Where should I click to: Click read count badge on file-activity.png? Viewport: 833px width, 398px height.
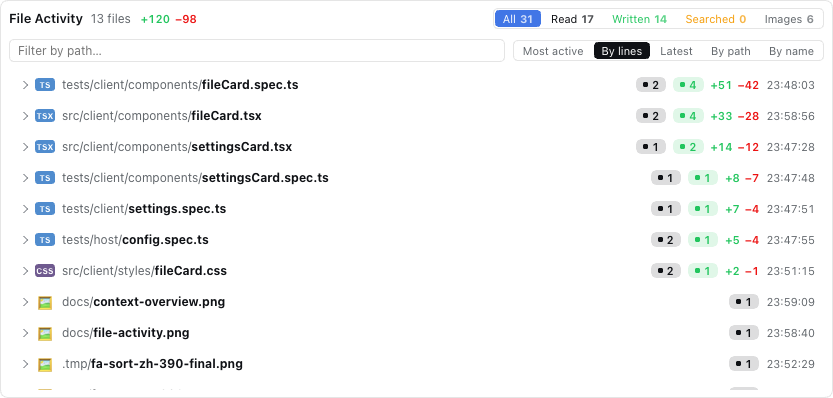pyautogui.click(x=744, y=333)
